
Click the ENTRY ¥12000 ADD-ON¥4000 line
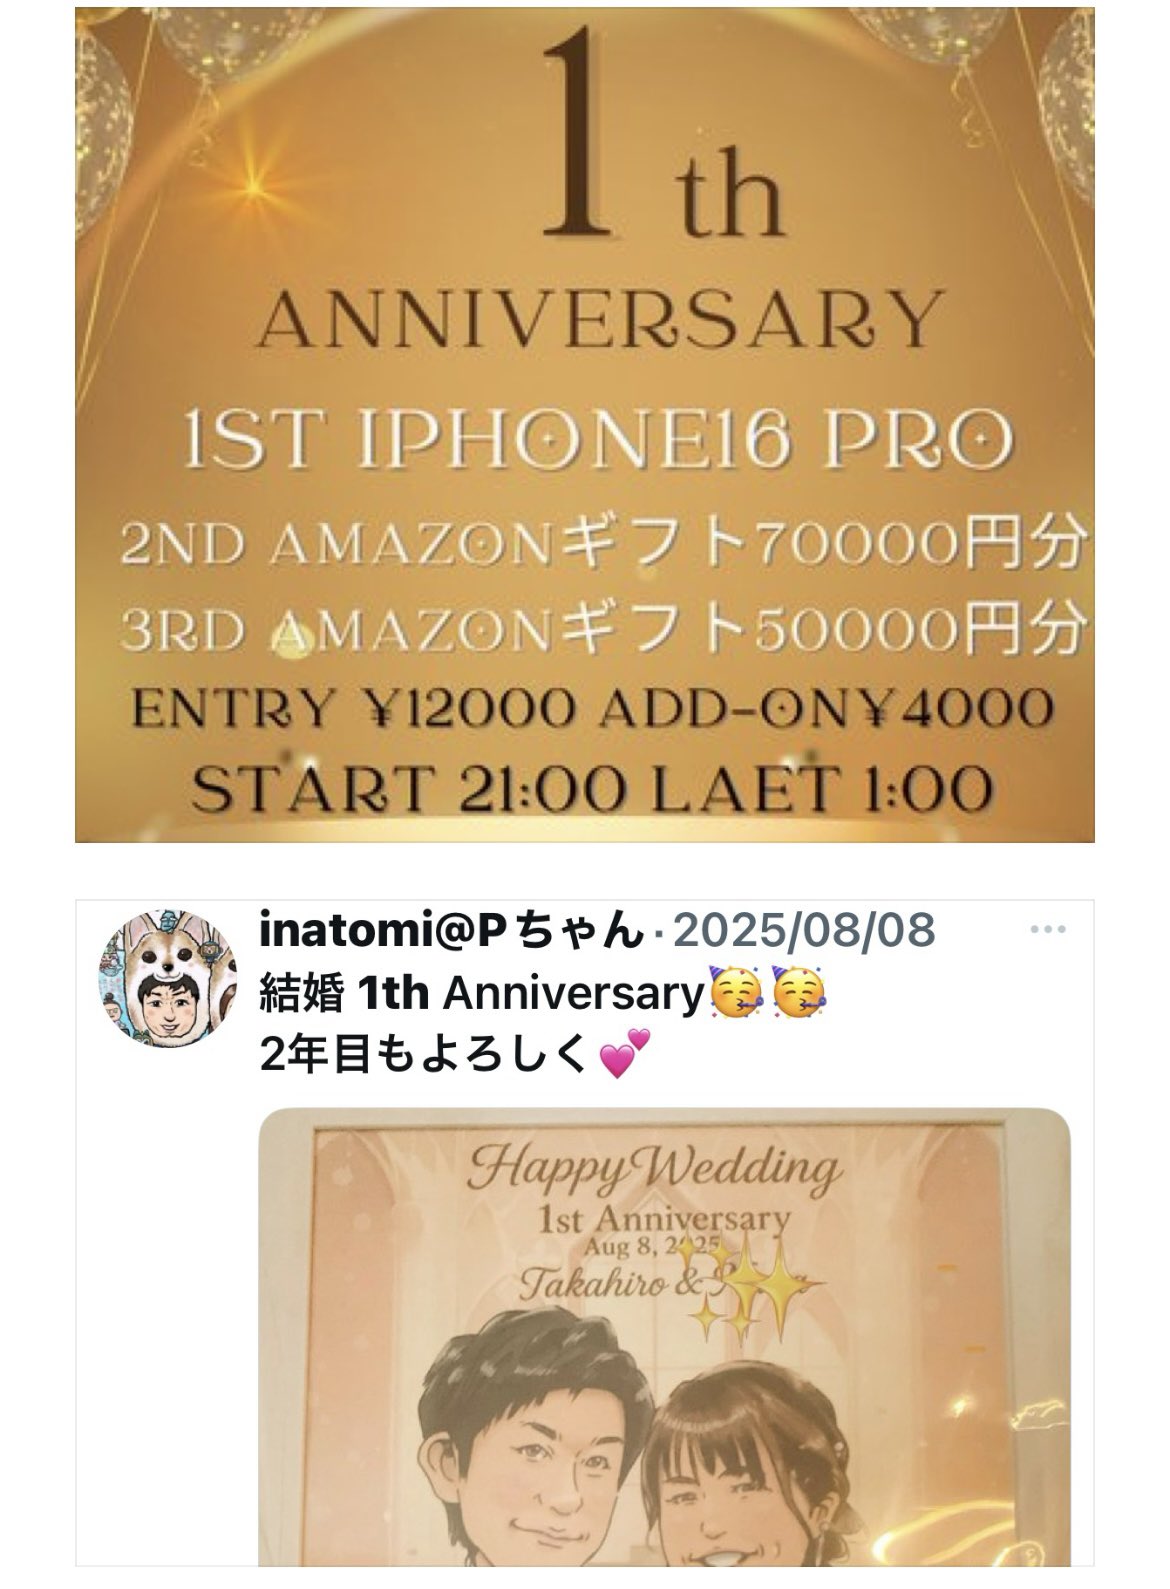[594, 711]
